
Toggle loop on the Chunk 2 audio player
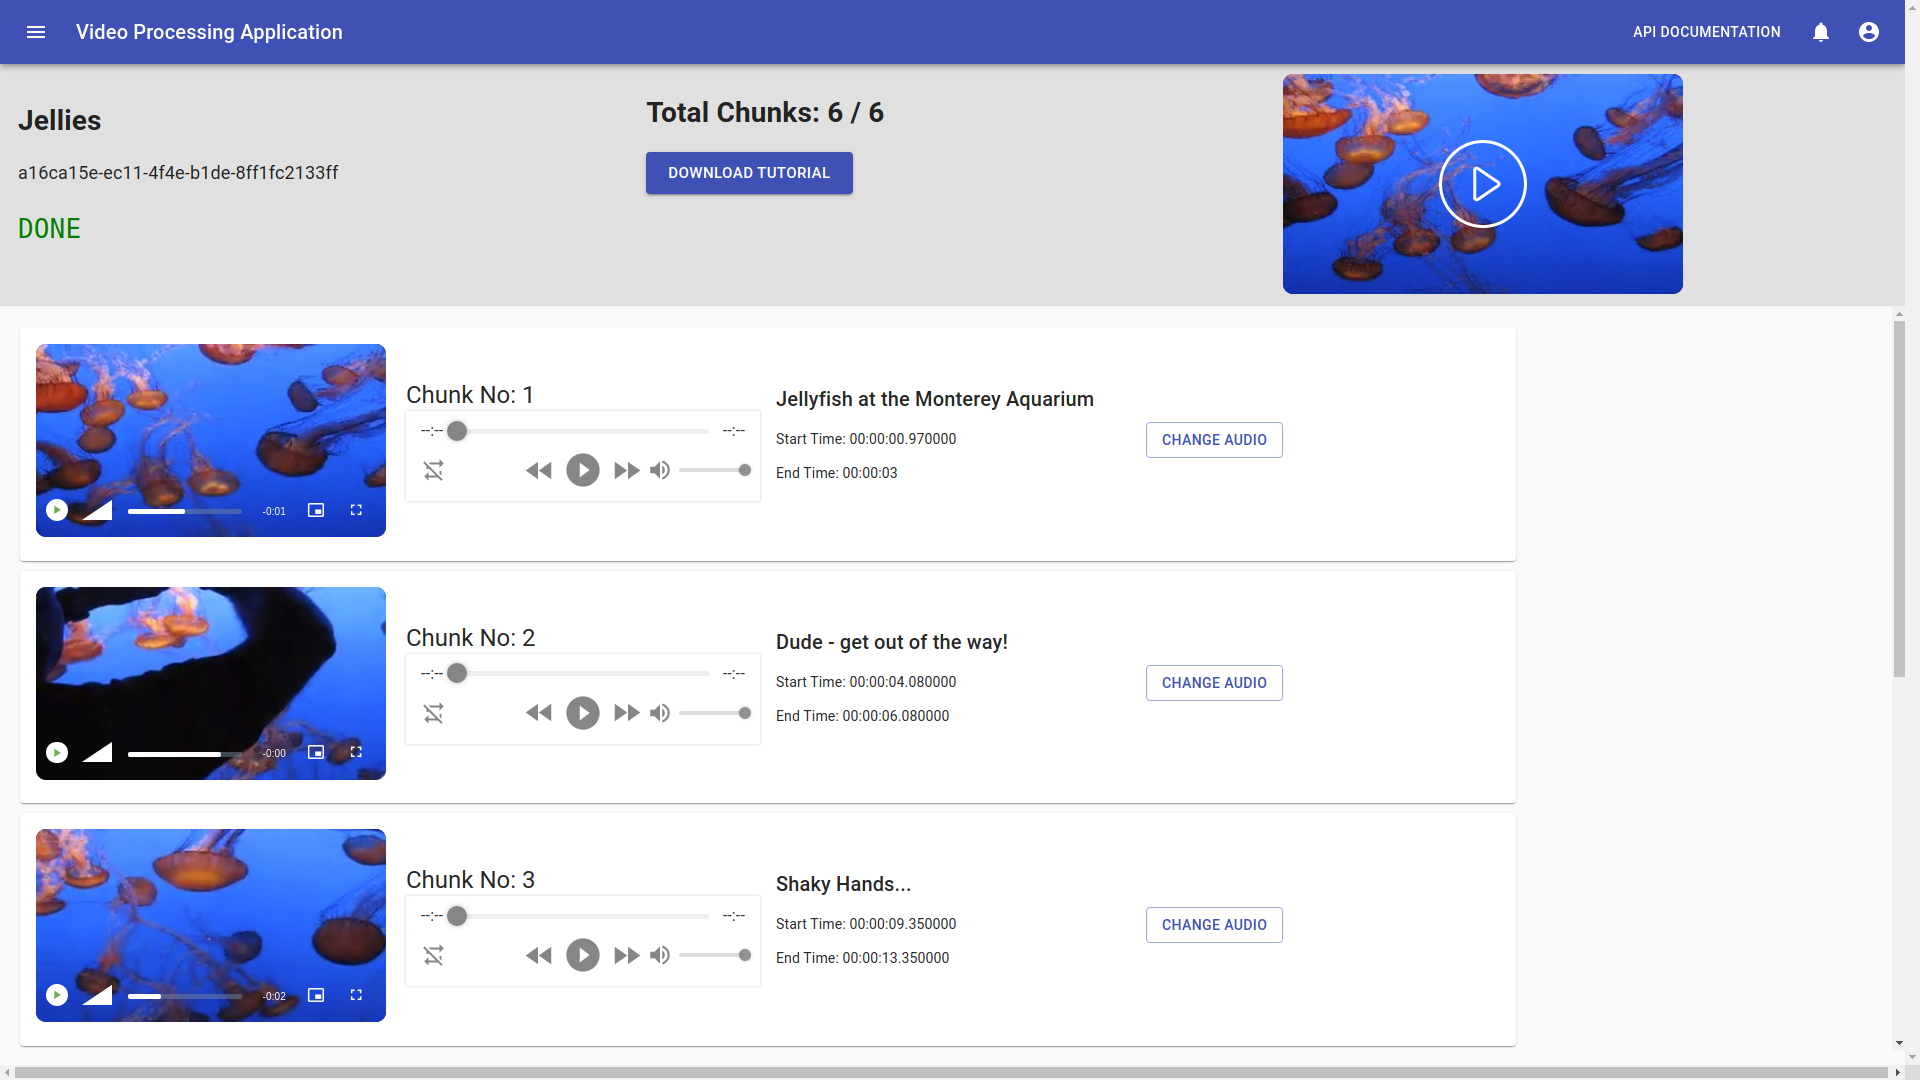point(433,713)
